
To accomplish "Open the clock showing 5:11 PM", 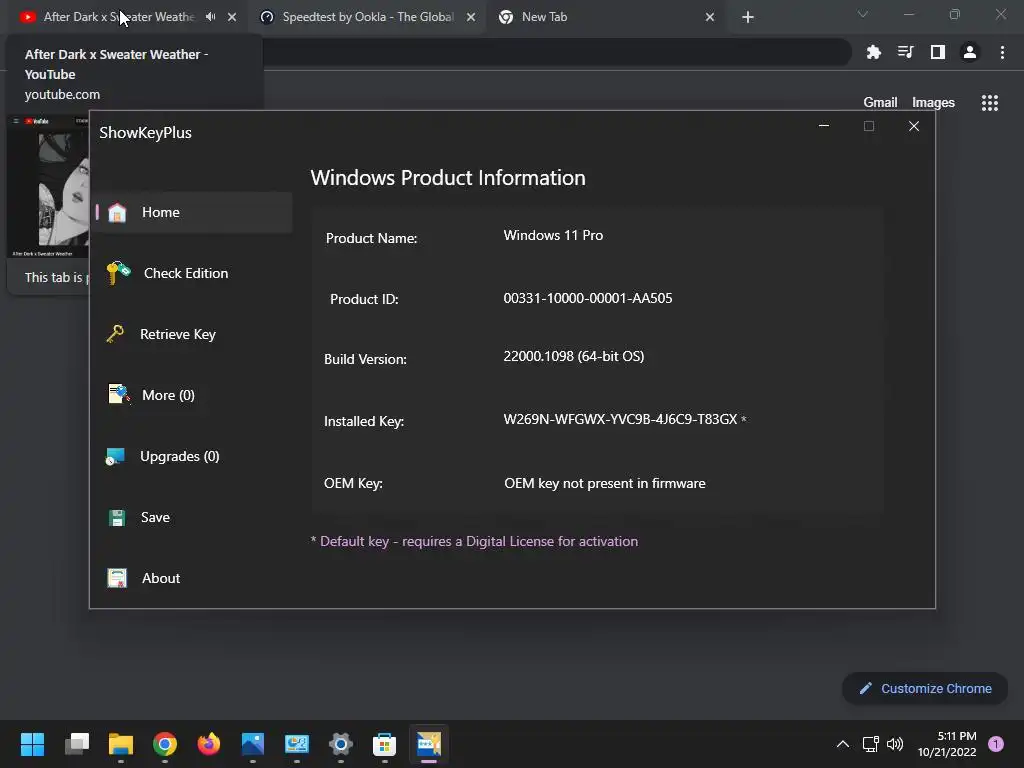I will pyautogui.click(x=947, y=744).
